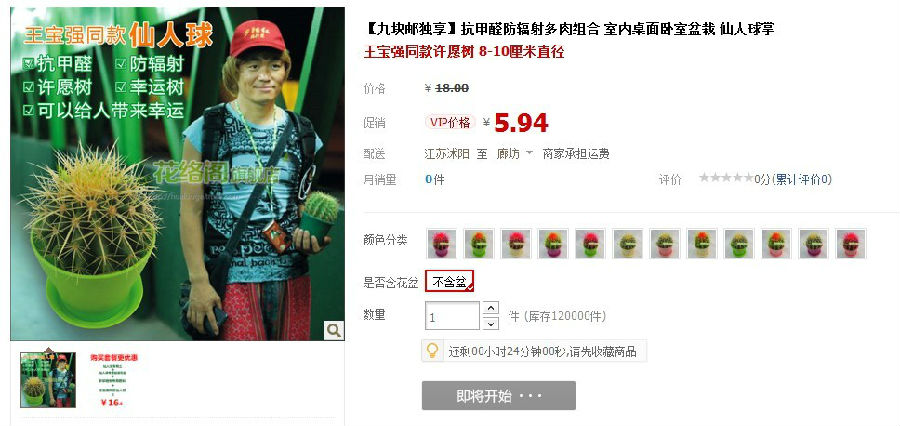Choose the sixth color variant with yellow pot
This screenshot has height=426, width=900.
[x=628, y=243]
